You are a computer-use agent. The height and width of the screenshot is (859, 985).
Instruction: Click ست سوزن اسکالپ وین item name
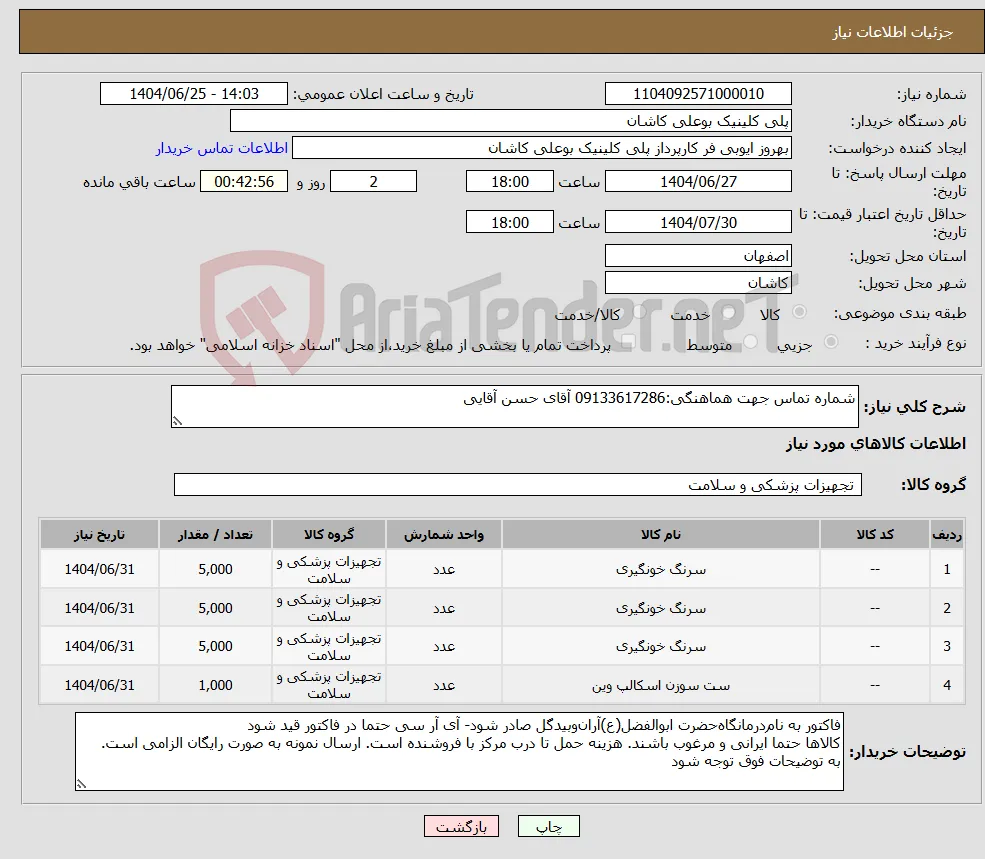[660, 685]
